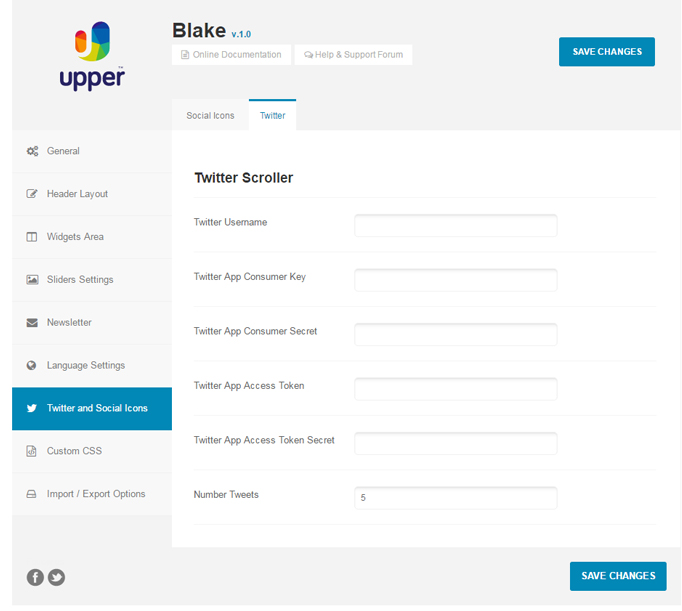Click the Number Tweets field
Image resolution: width=682 pixels, height=611 pixels.
pyautogui.click(x=455, y=497)
